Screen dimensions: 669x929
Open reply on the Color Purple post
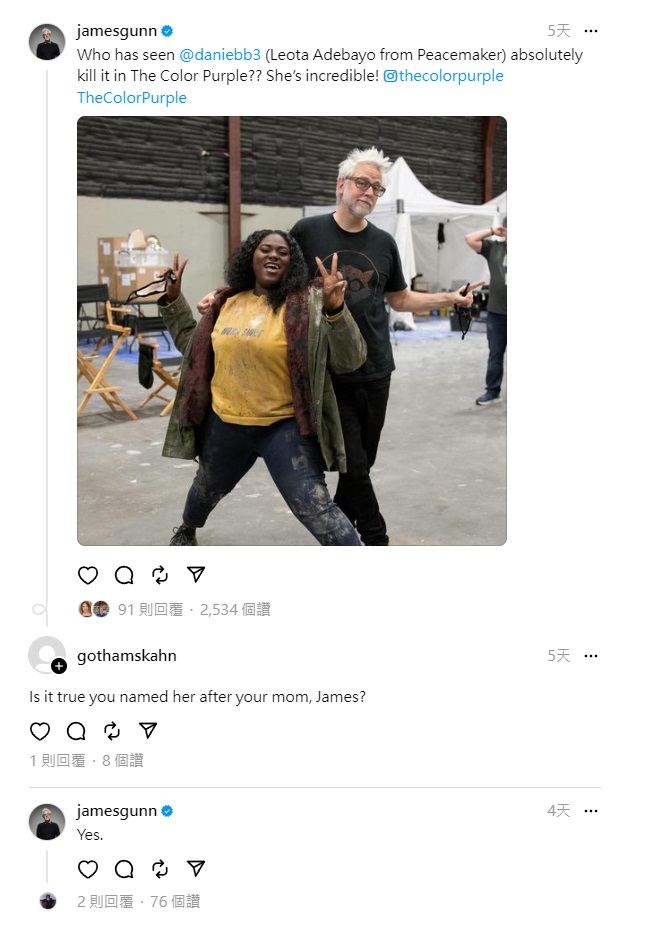point(124,575)
